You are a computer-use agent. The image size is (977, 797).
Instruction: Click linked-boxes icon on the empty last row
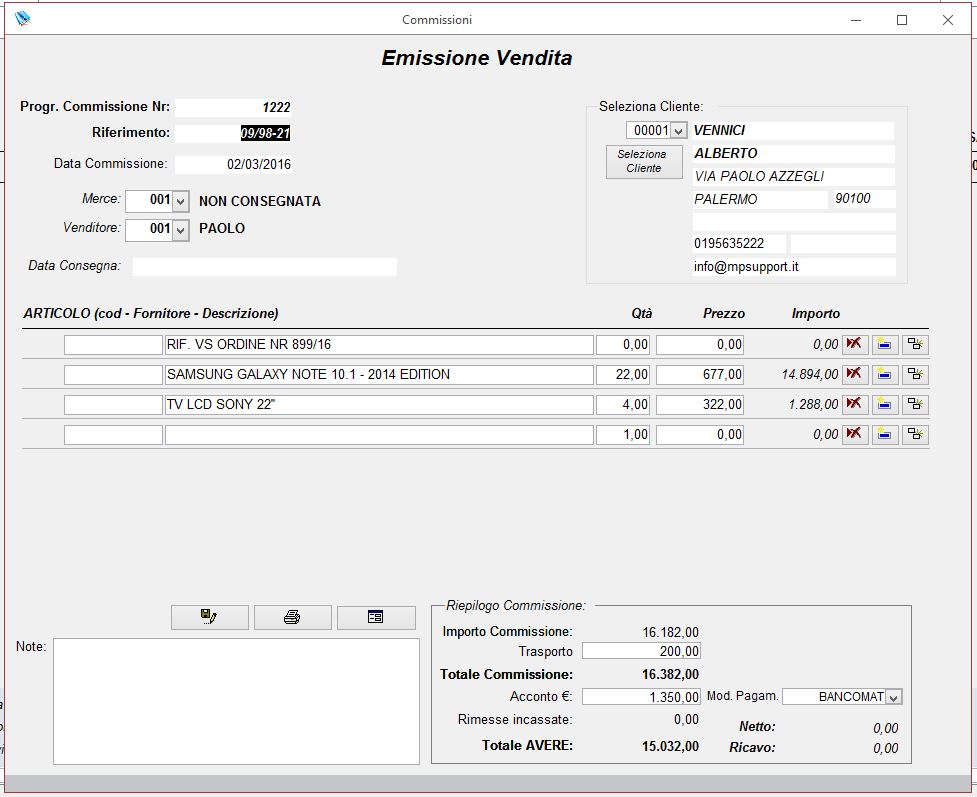pyautogui.click(x=914, y=434)
